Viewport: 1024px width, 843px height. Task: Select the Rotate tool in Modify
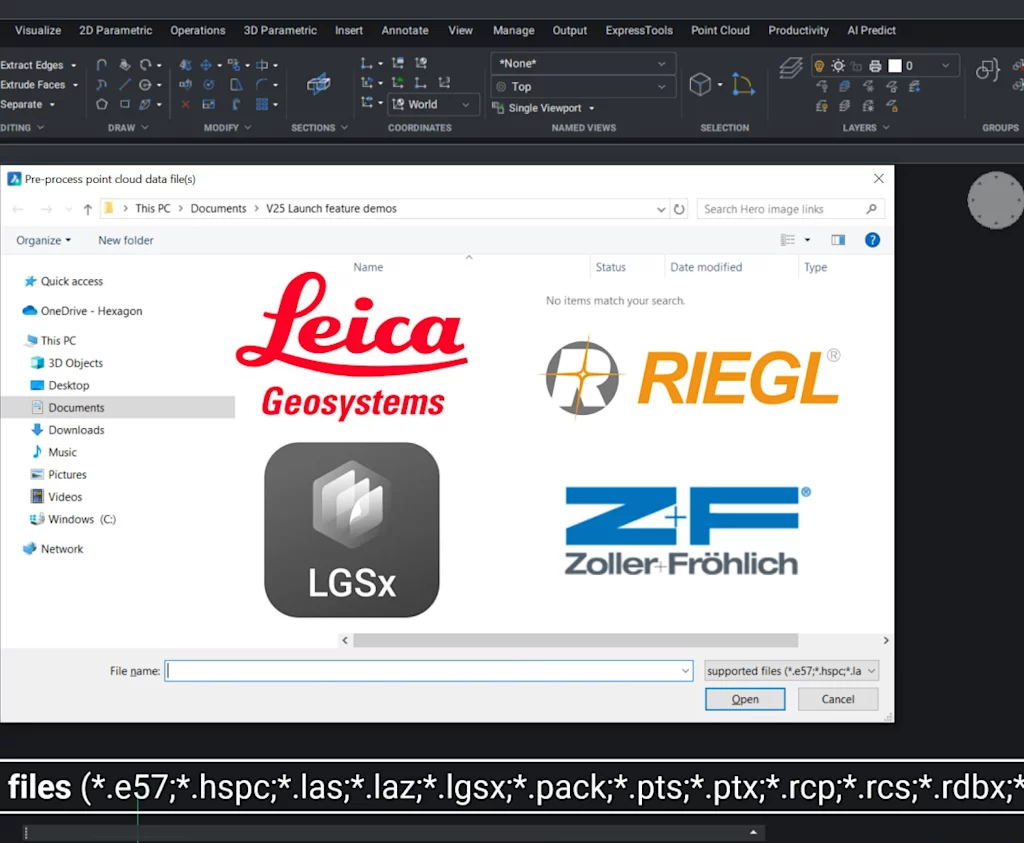click(x=208, y=84)
